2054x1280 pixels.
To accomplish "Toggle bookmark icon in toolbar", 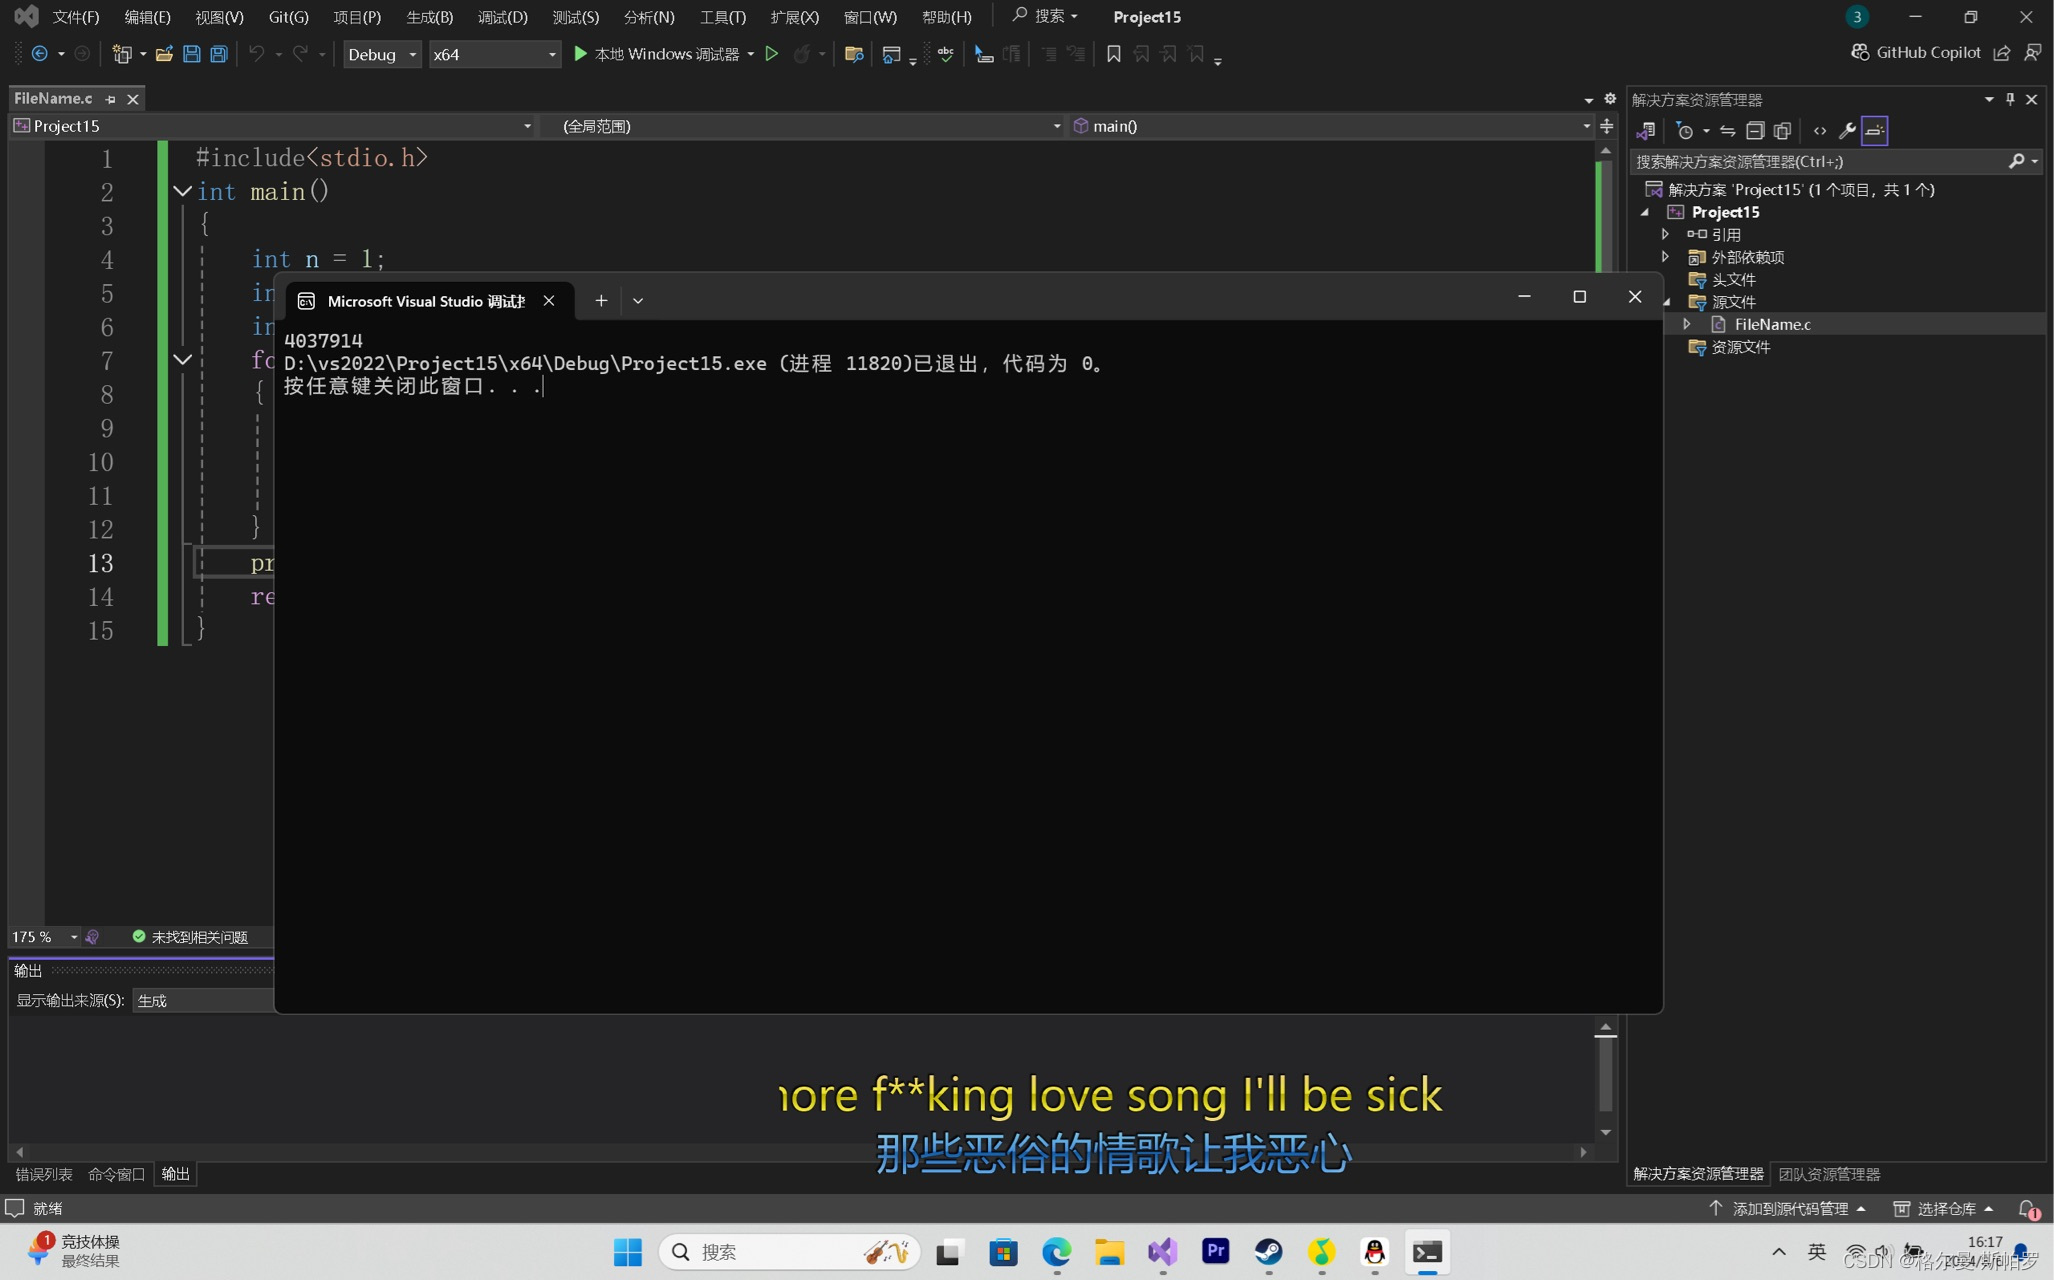I will [x=1113, y=54].
